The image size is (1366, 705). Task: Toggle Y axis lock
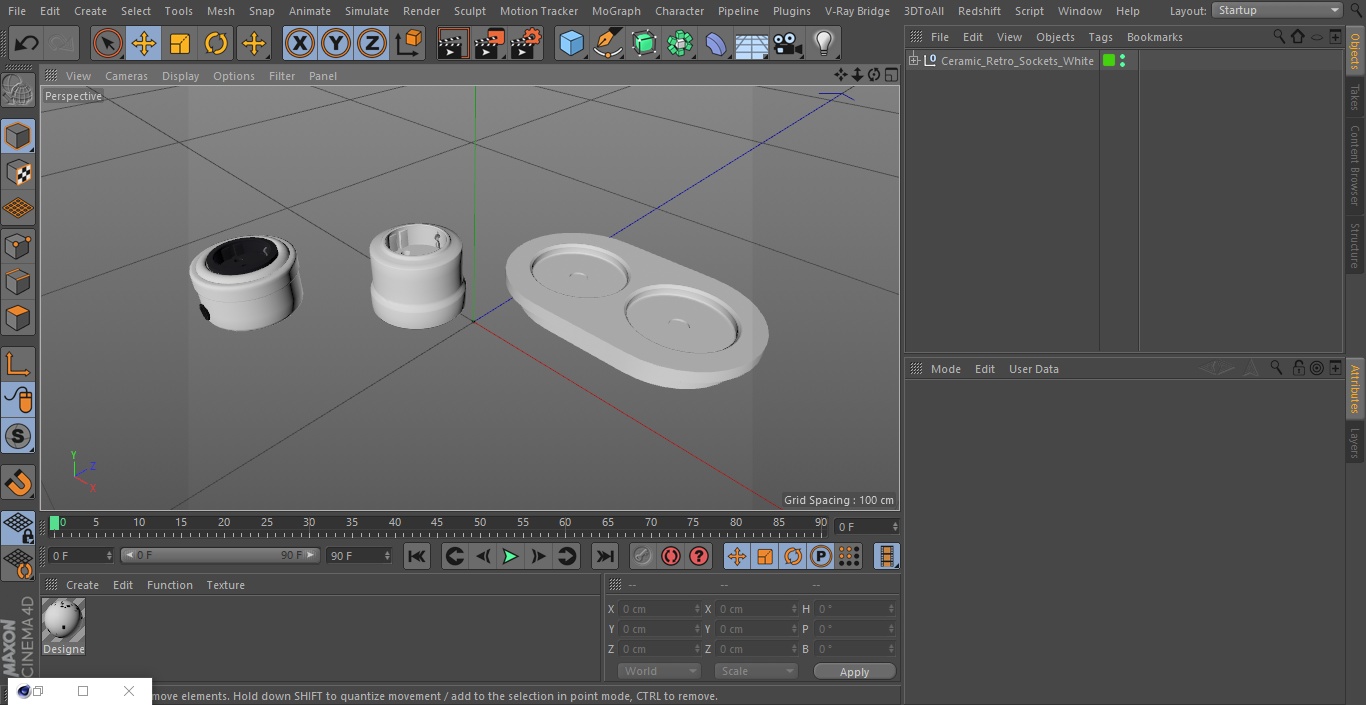click(x=336, y=44)
